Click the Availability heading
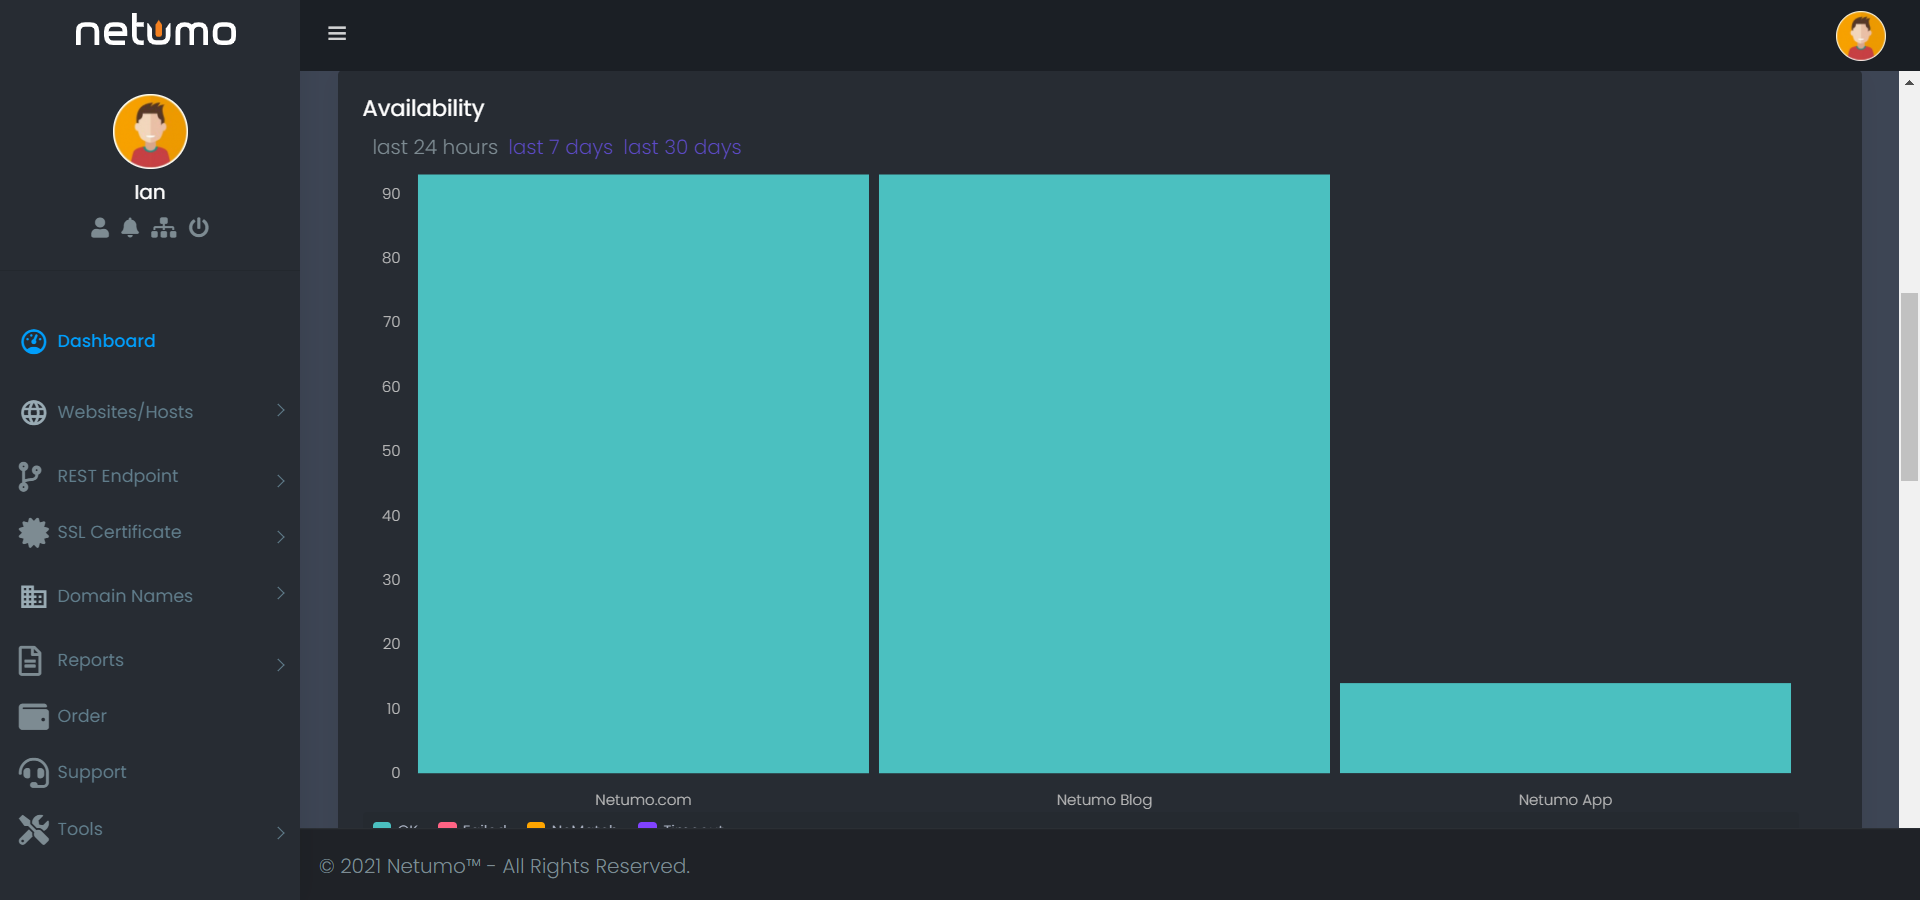Viewport: 1920px width, 900px height. tap(423, 108)
